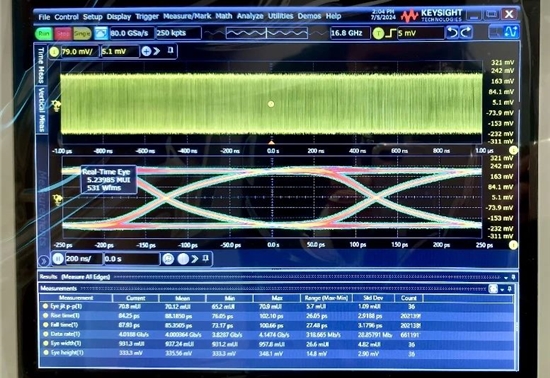Expand the horizontal settings chevron in timebase bar

tap(194, 259)
